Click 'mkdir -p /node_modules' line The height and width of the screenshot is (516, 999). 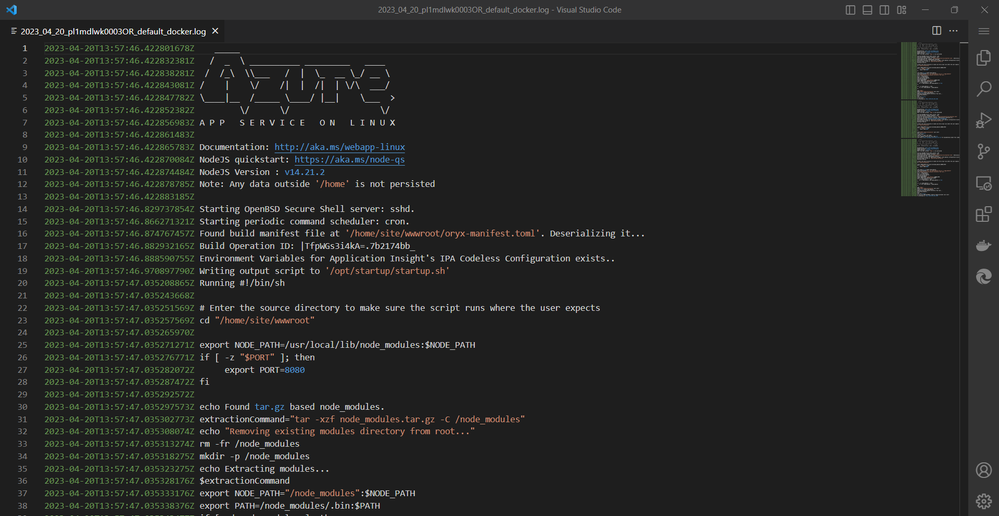tap(254, 456)
